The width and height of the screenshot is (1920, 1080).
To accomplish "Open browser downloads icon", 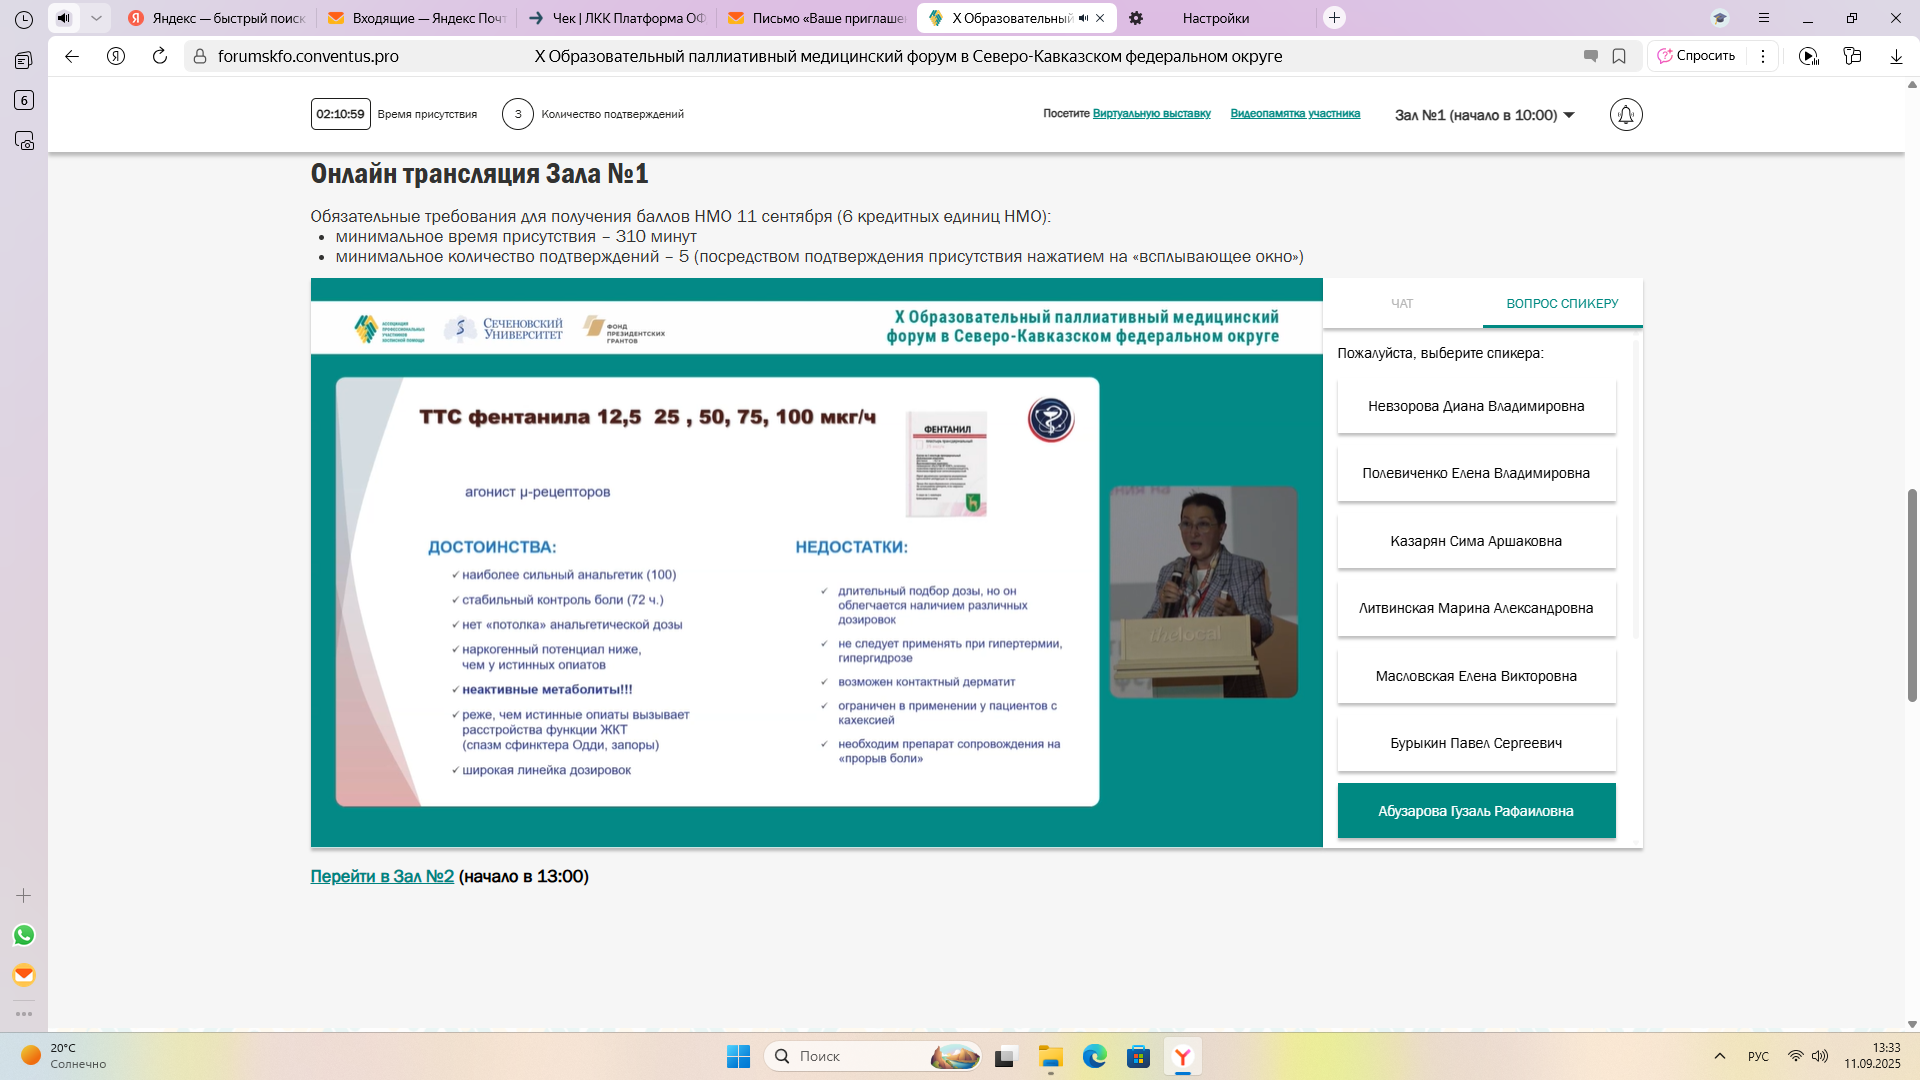I will 1896,56.
